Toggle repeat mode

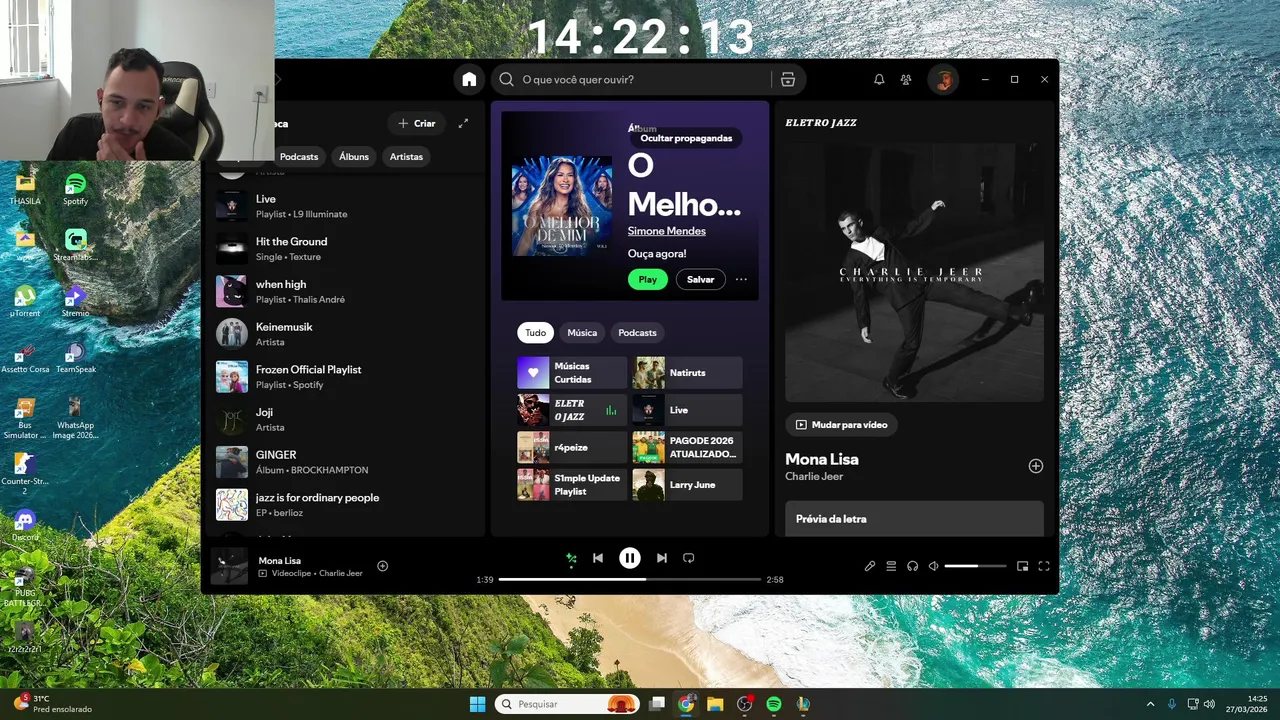(689, 558)
